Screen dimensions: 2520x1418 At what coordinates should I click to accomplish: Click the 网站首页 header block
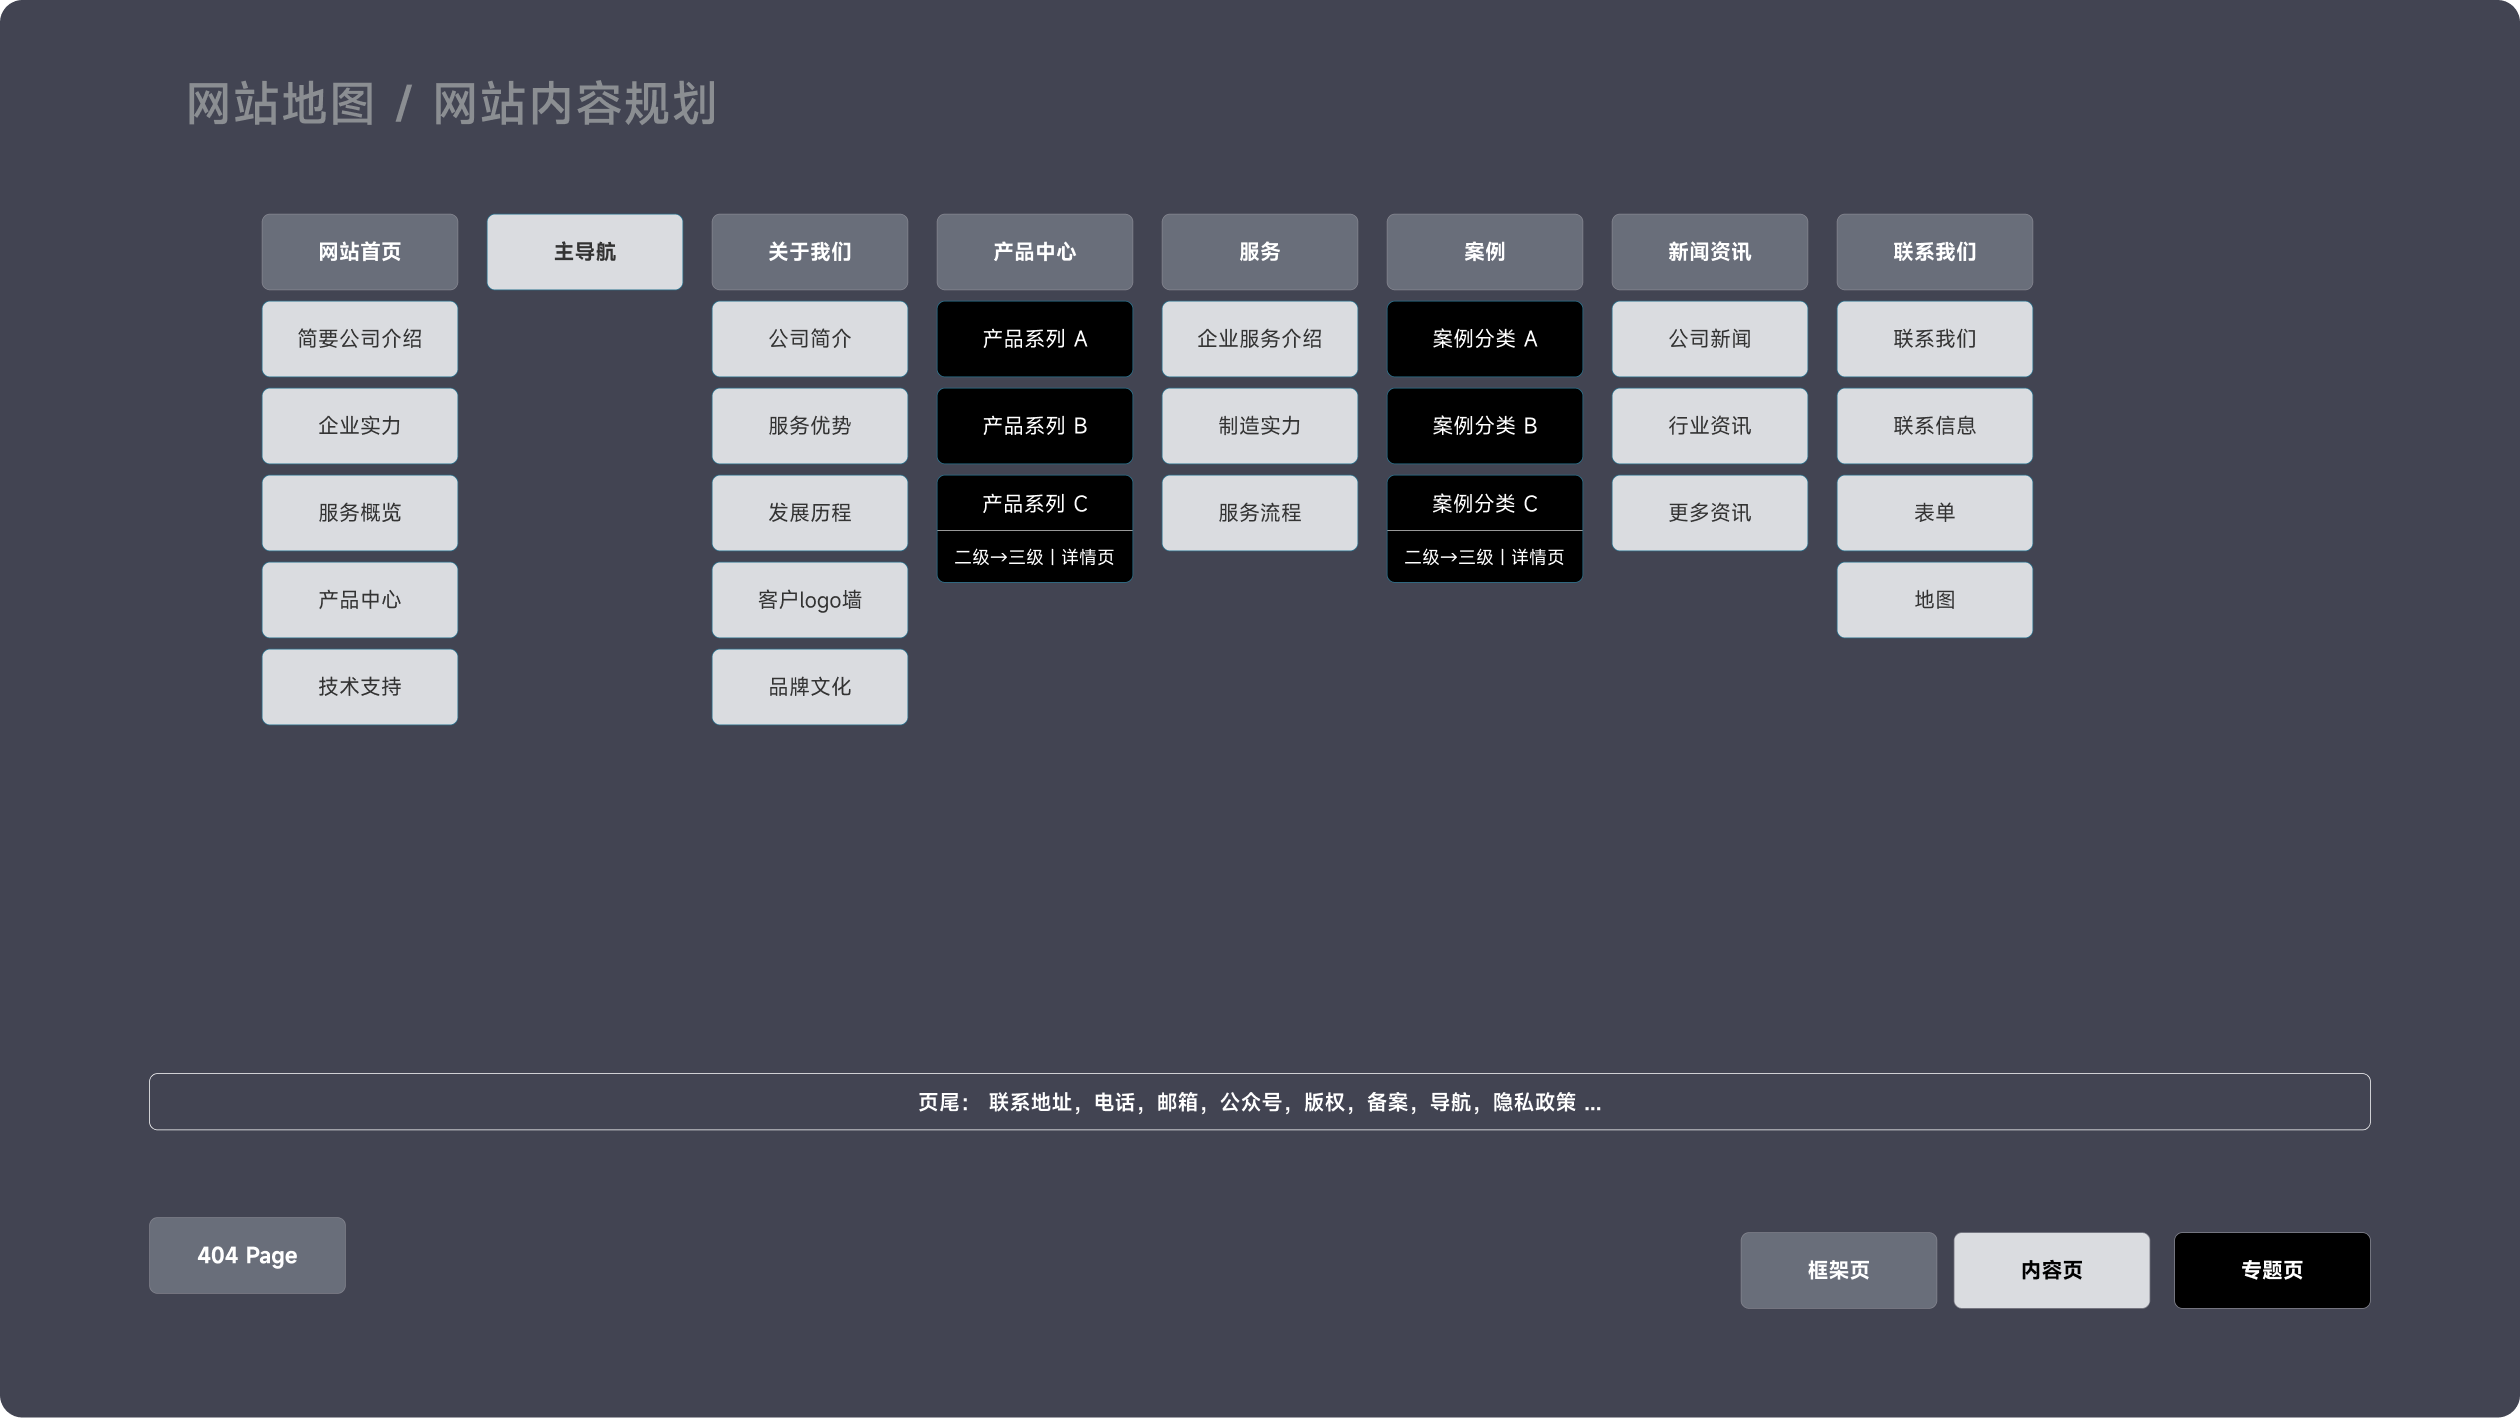pyautogui.click(x=359, y=252)
